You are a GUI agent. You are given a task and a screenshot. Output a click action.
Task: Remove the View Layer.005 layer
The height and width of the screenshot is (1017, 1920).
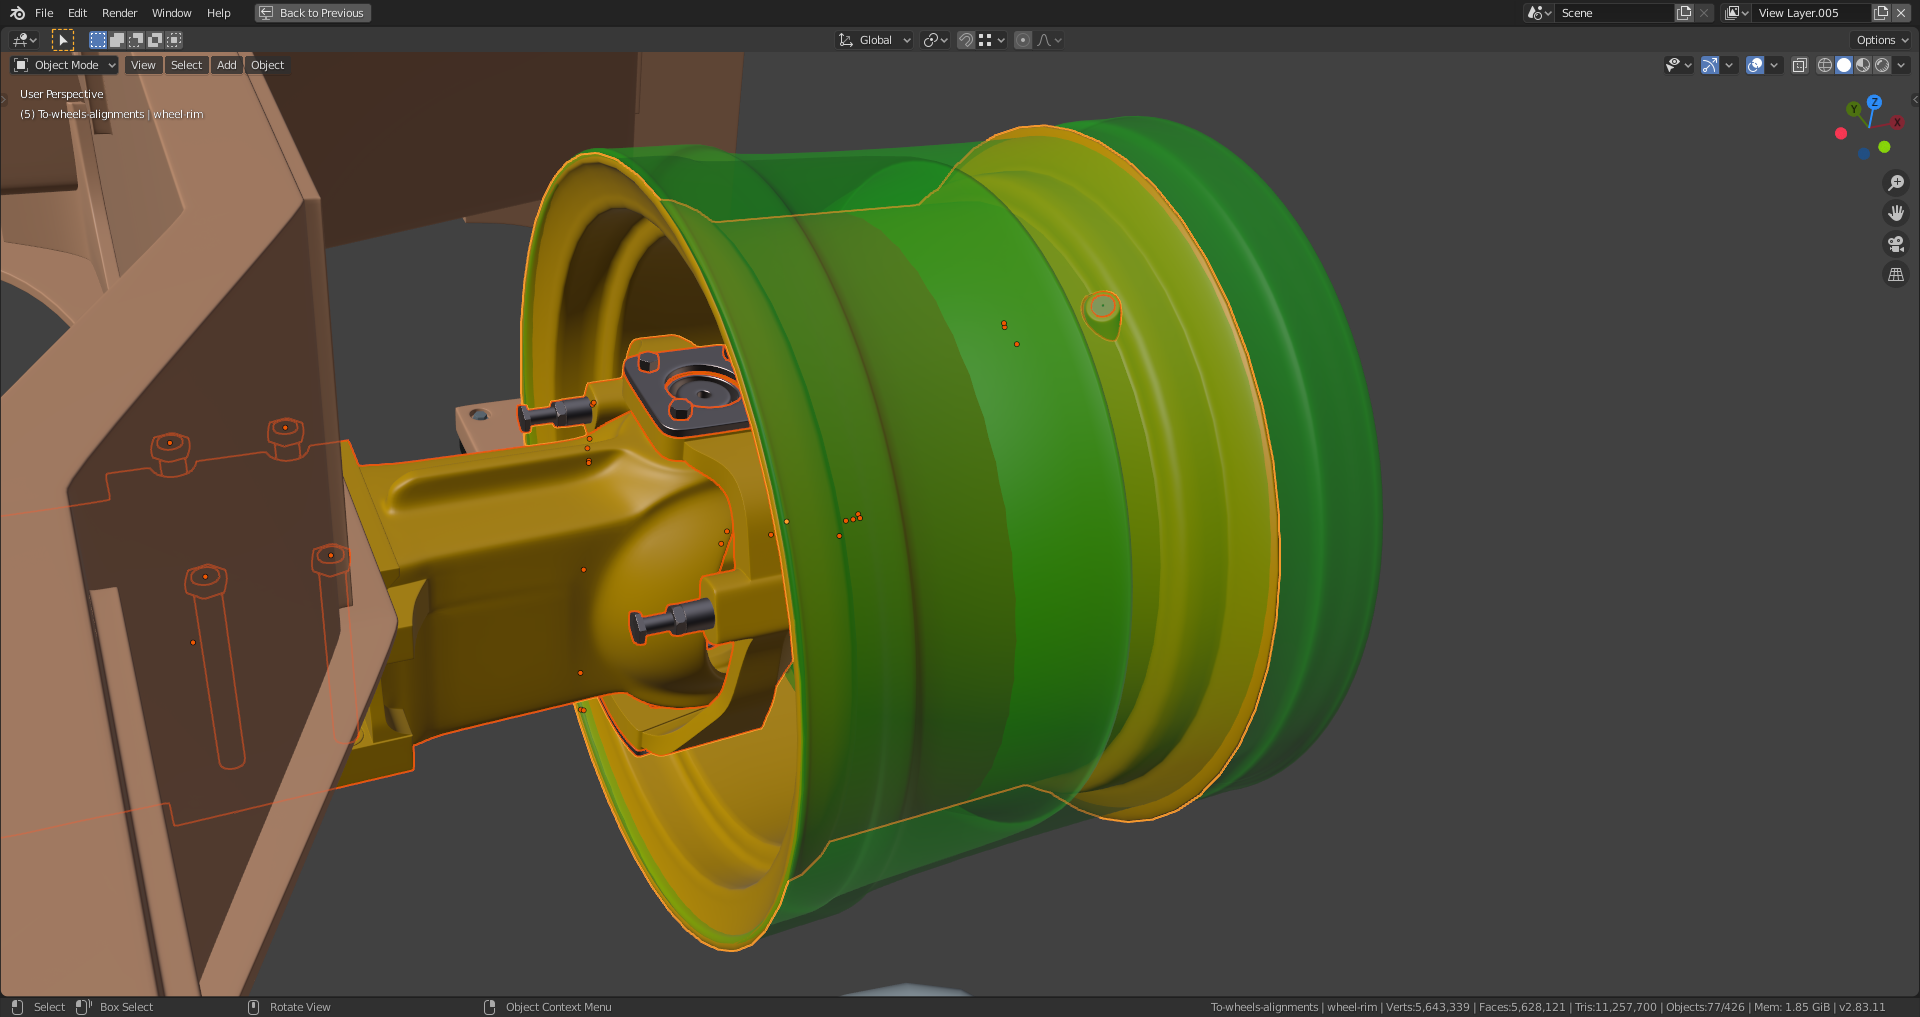coord(1901,13)
